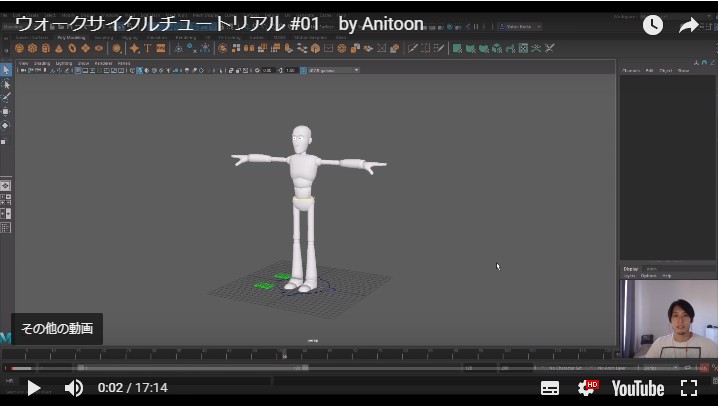
Task: Toggle view transform button beside sRGB gamma
Action: tap(303, 70)
